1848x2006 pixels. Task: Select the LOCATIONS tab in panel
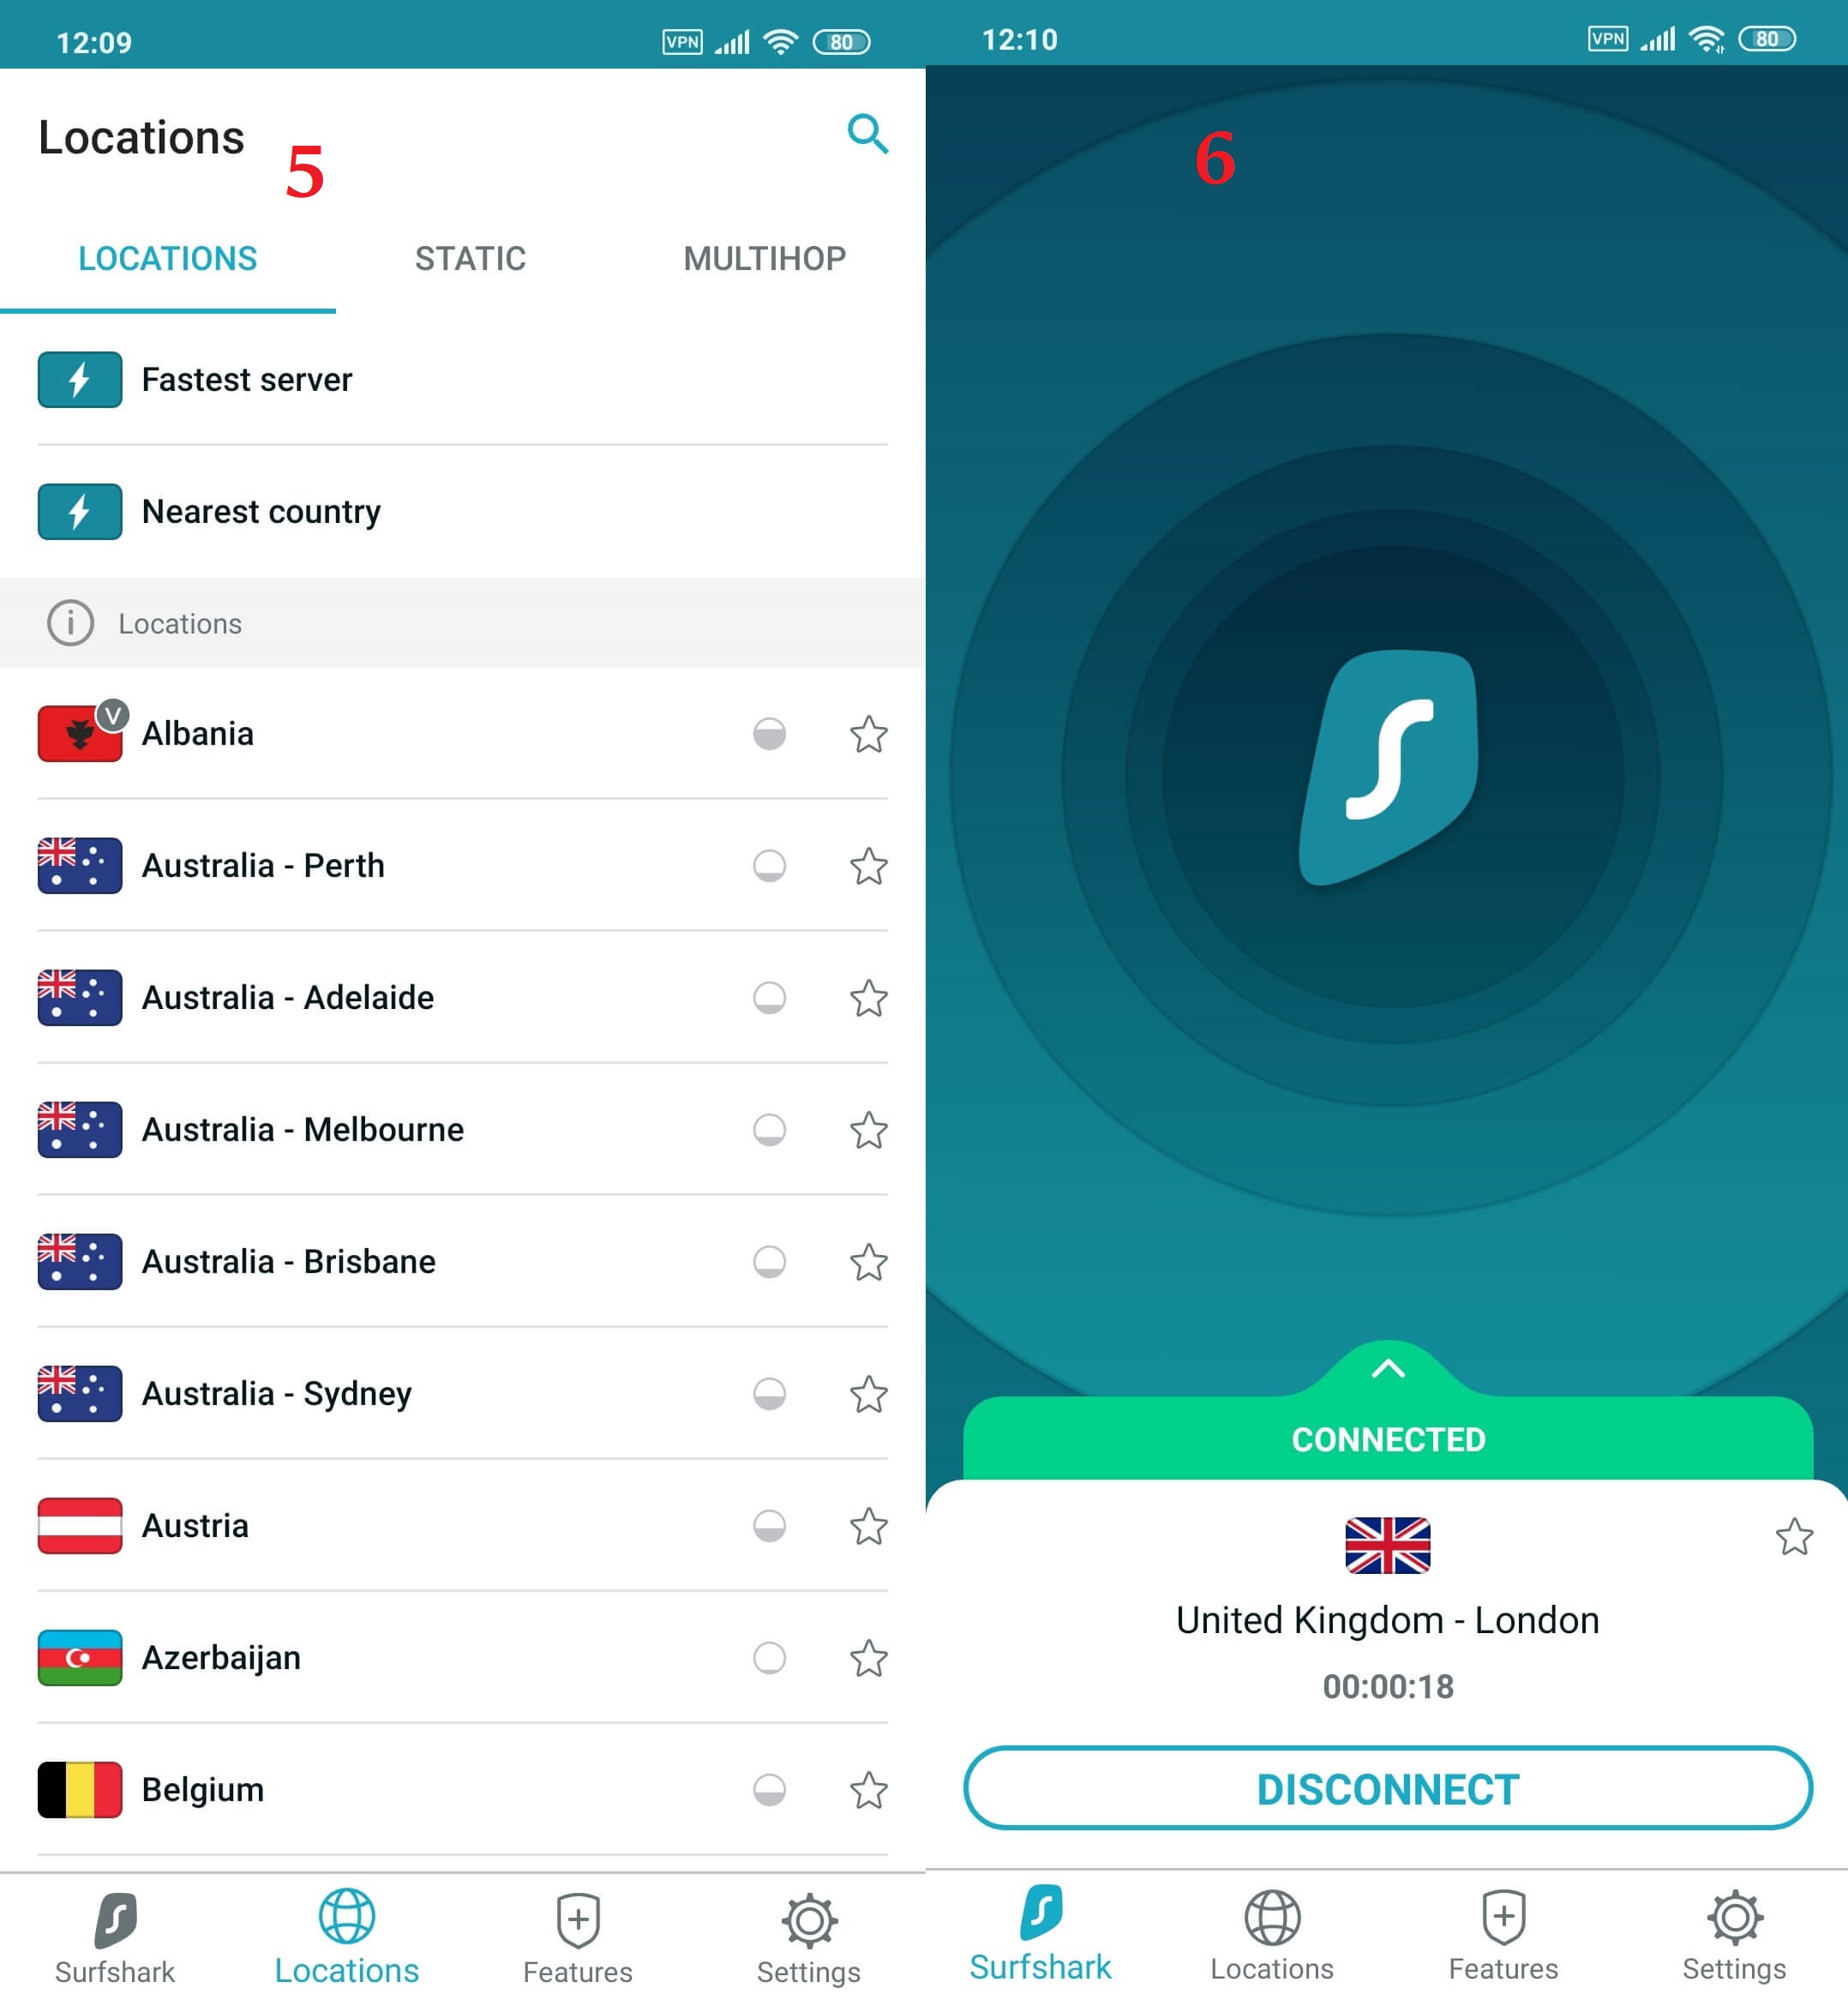coord(168,257)
